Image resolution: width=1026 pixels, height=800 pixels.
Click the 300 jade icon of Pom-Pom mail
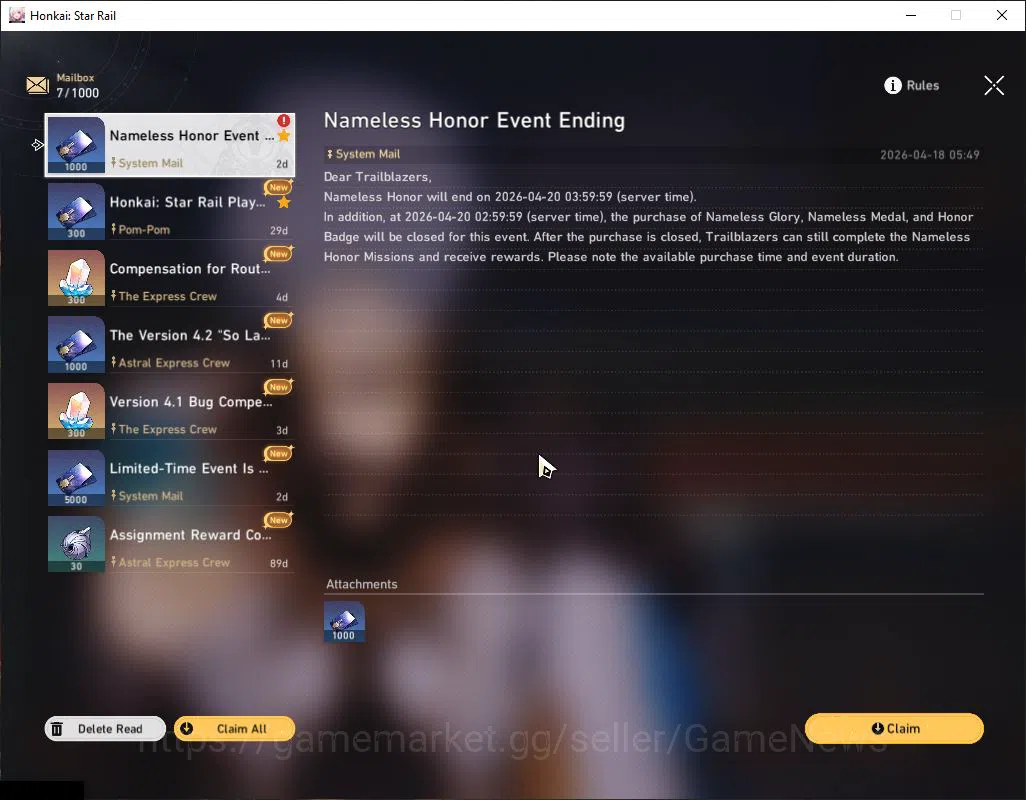click(x=76, y=211)
